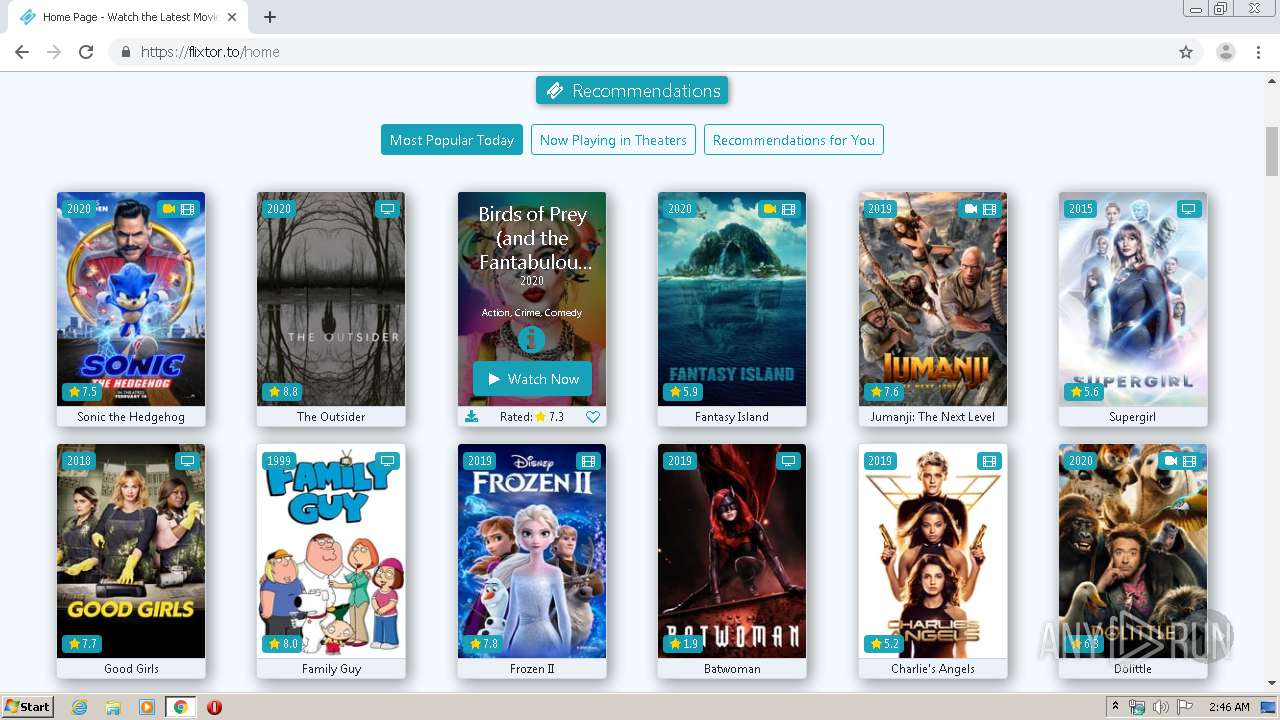
Task: Select Most Popular Today tab
Action: pyautogui.click(x=452, y=140)
